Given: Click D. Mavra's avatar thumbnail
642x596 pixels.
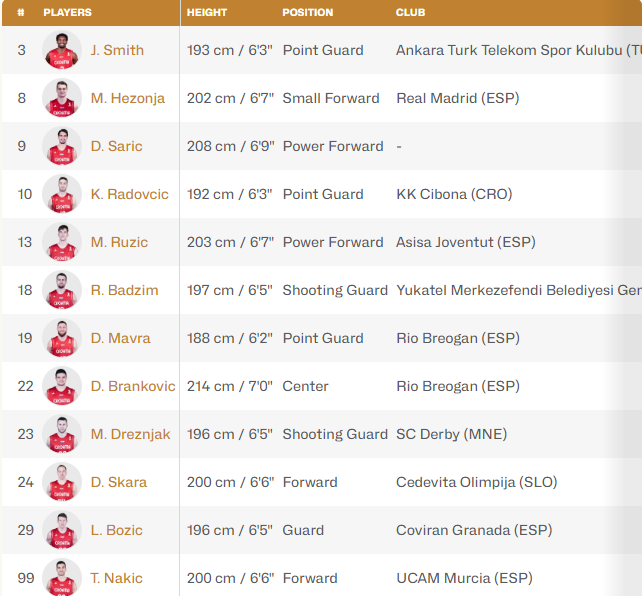Looking at the screenshot, I should 62,338.
